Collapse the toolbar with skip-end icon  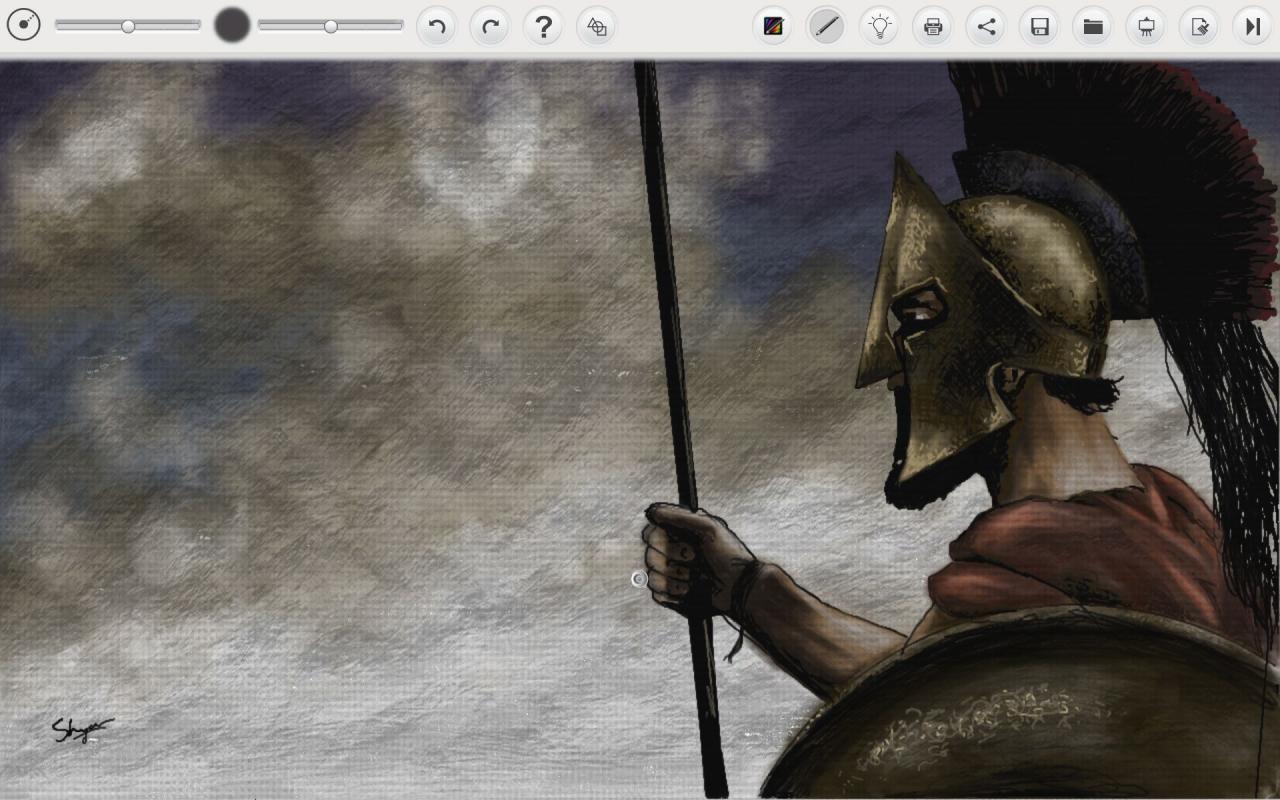(1252, 27)
